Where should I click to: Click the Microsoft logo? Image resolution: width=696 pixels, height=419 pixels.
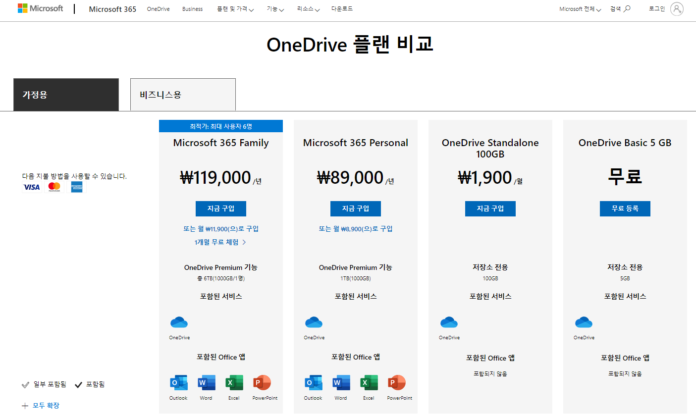coord(40,8)
